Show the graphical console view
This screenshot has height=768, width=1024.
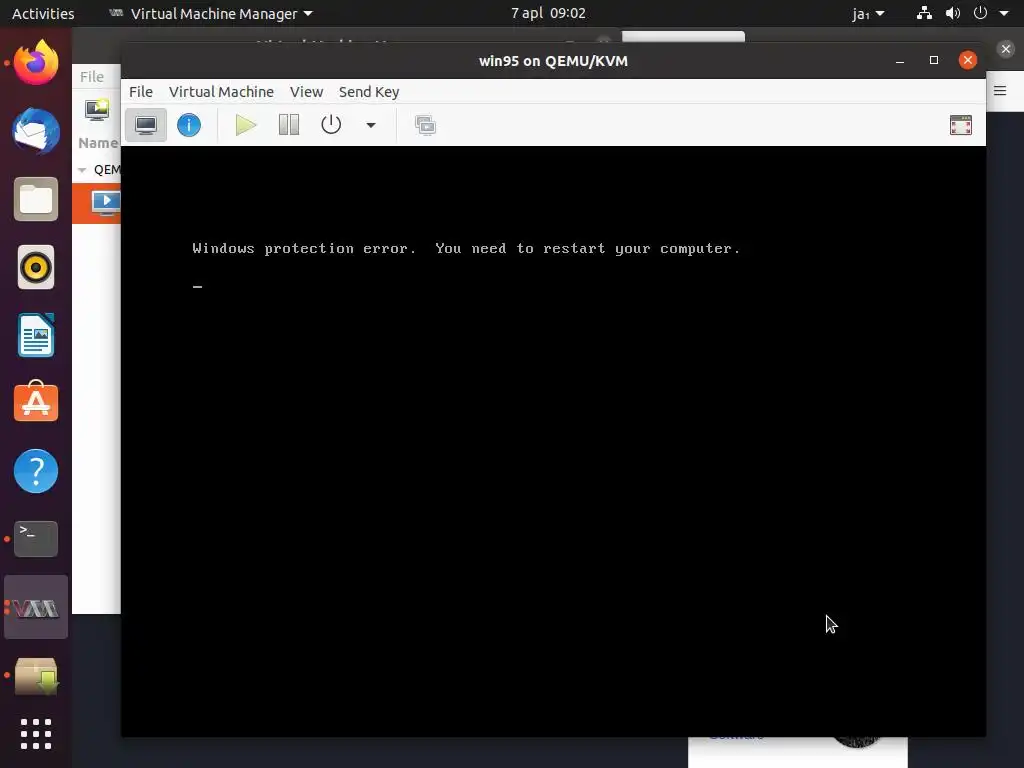(146, 125)
